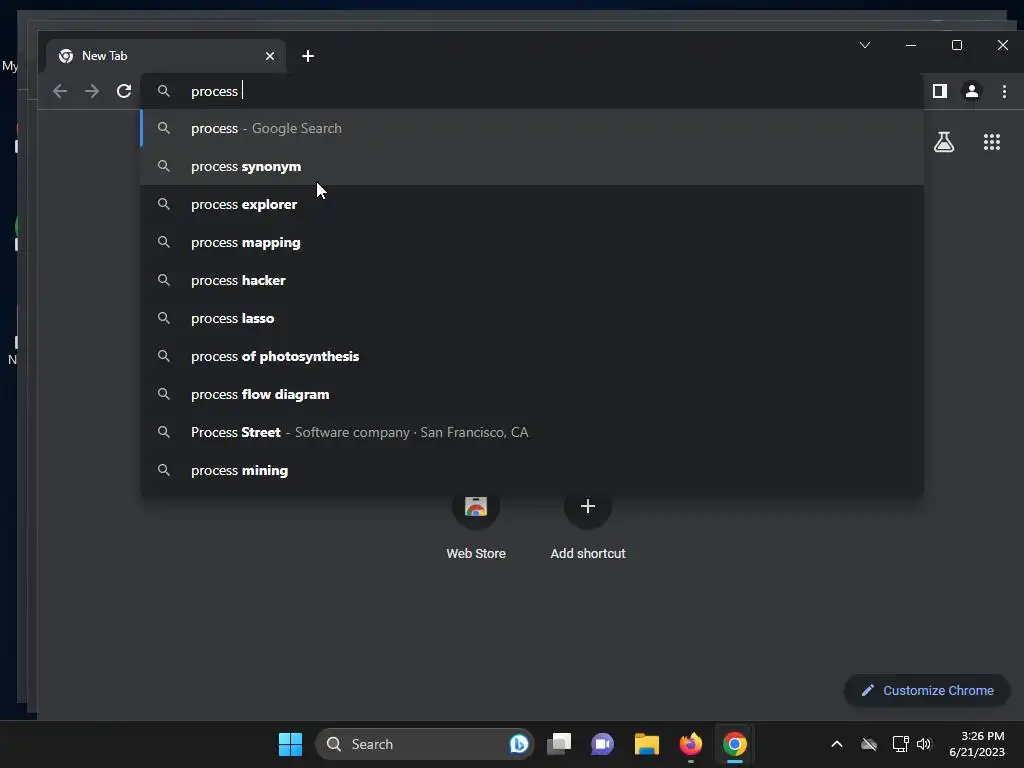Click the taskbar Search box
The height and width of the screenshot is (768, 1024).
click(424, 744)
